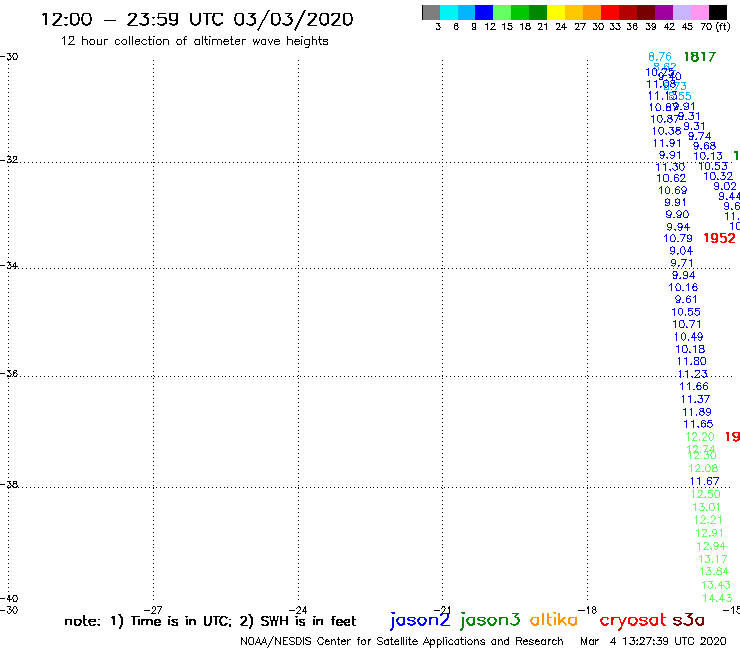
Task: Click the pink swatch in the color scale
Action: coord(700,12)
